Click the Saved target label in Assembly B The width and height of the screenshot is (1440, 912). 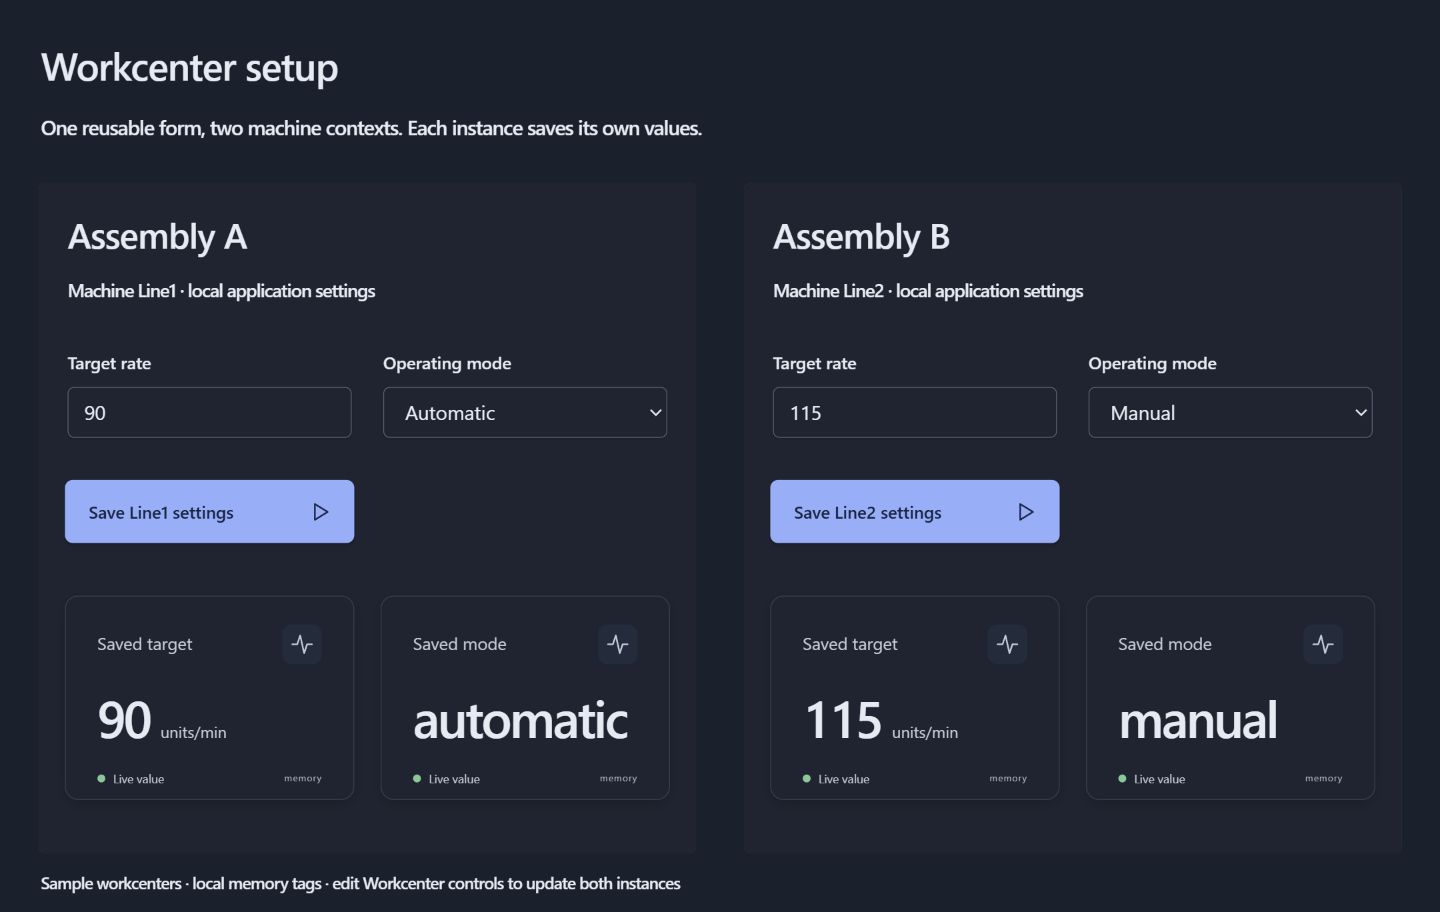click(850, 644)
